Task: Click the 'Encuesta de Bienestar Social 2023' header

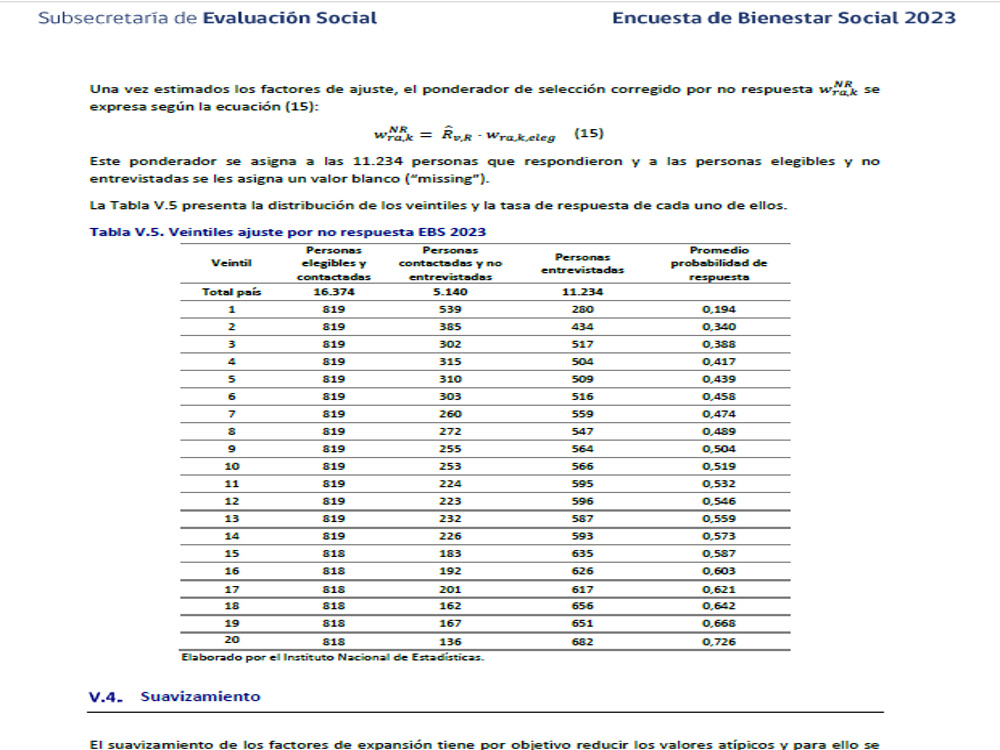Action: tap(784, 18)
